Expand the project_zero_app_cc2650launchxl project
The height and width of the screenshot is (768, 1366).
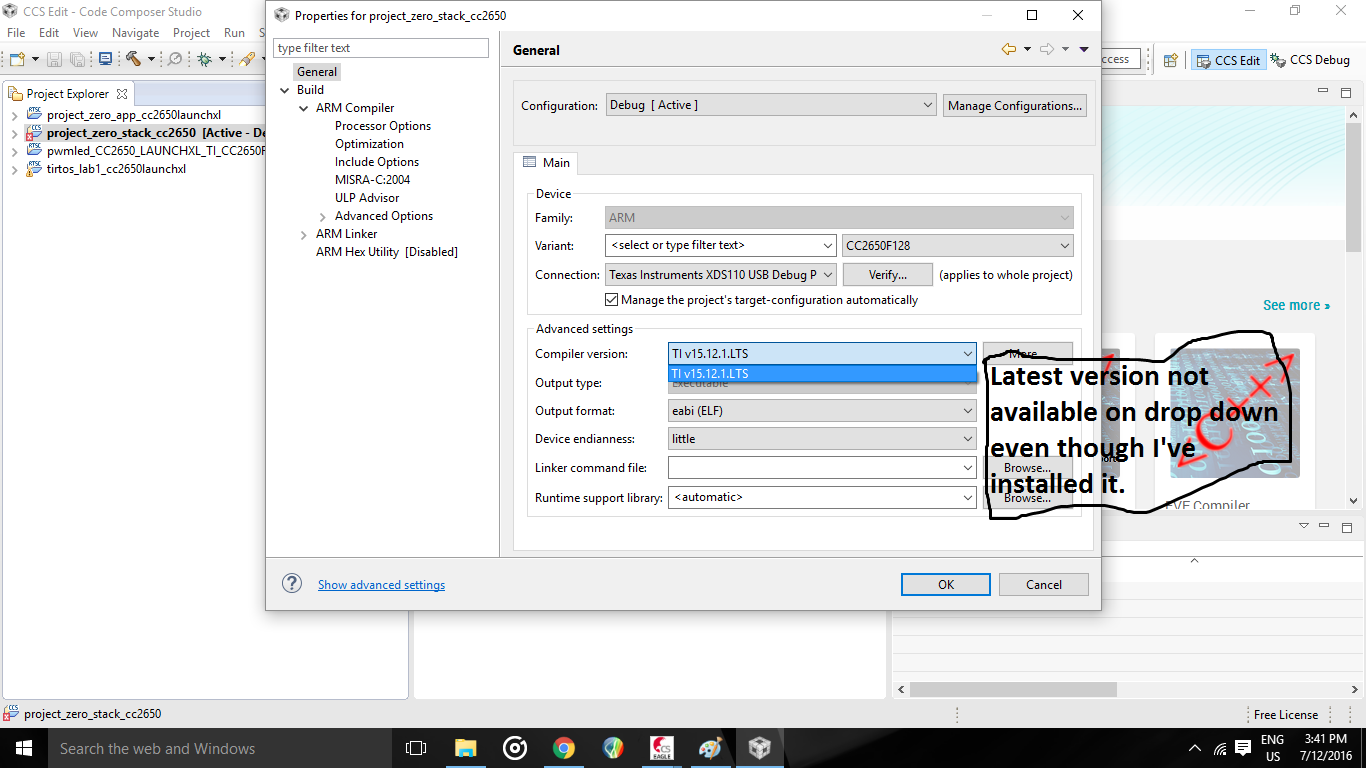14,115
